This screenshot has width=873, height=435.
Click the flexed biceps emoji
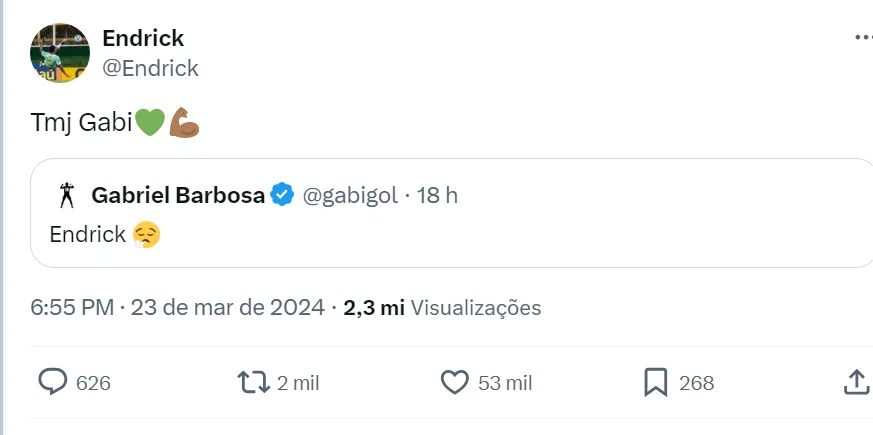pyautogui.click(x=185, y=123)
